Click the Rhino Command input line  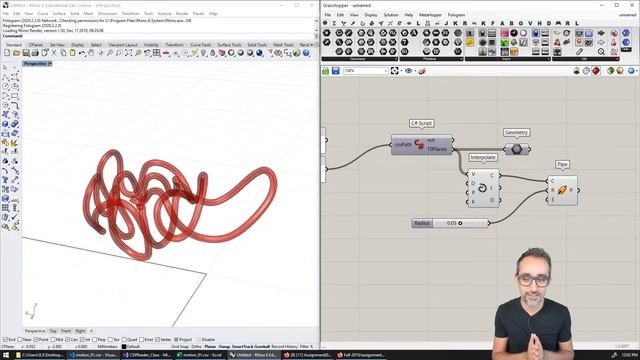[x=167, y=36]
